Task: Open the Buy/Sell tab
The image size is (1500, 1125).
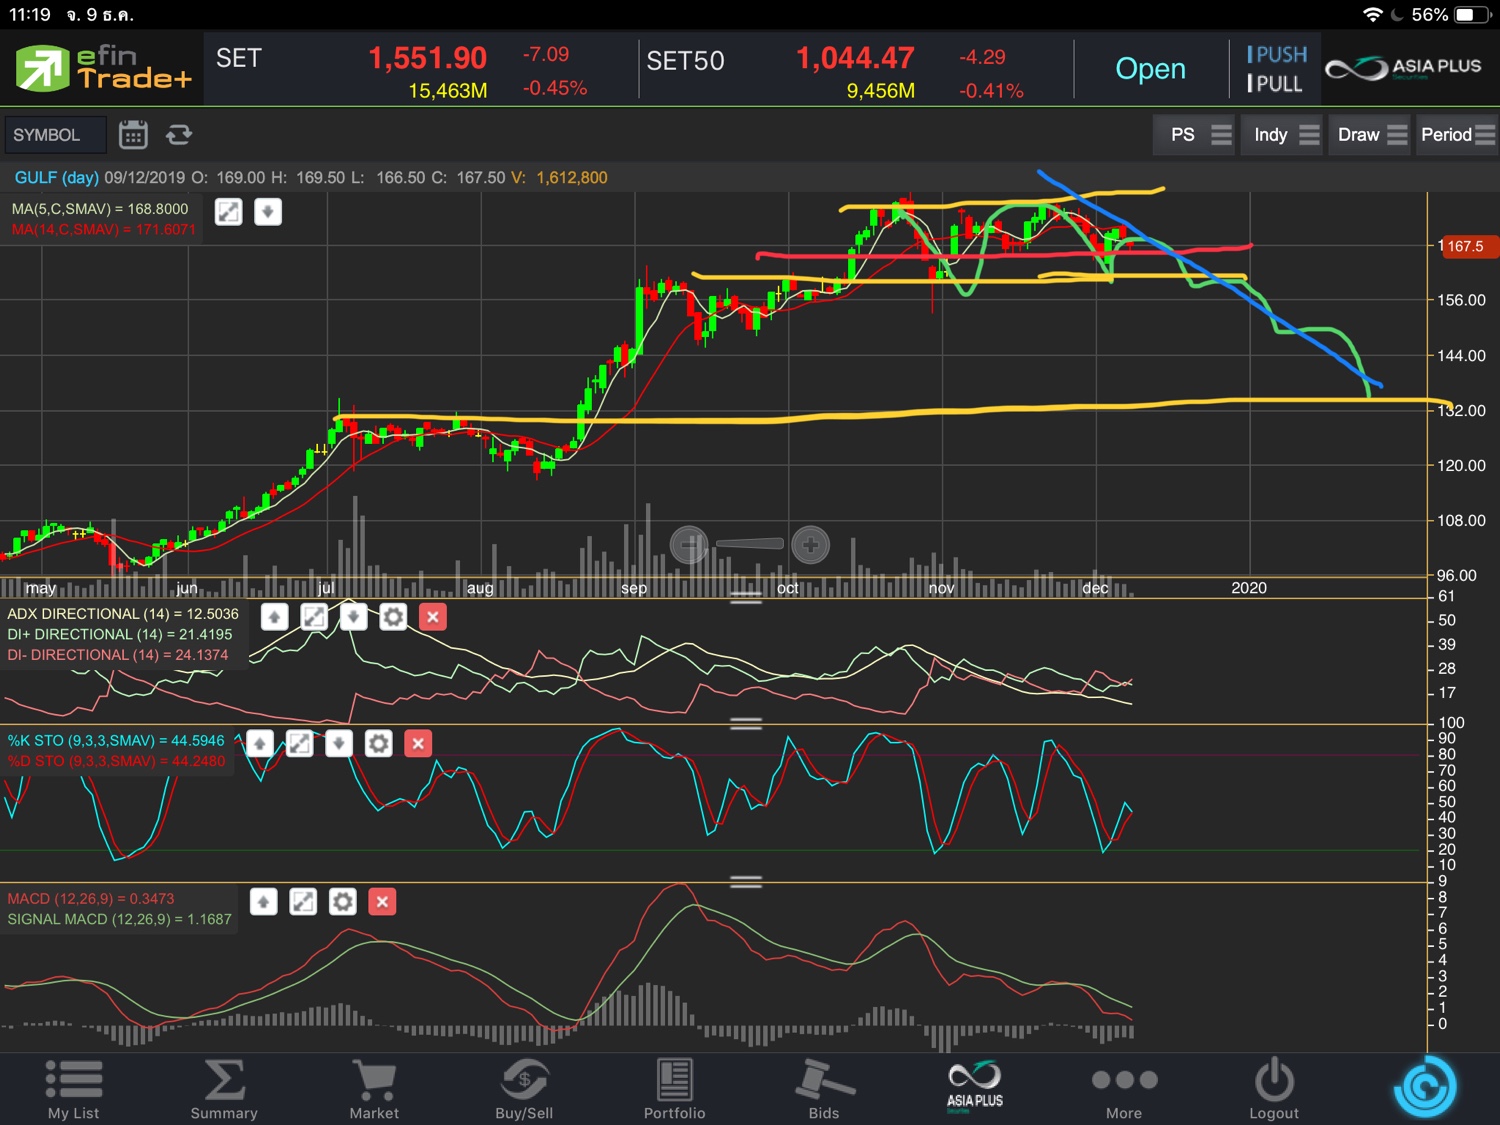Action: coord(524,1088)
